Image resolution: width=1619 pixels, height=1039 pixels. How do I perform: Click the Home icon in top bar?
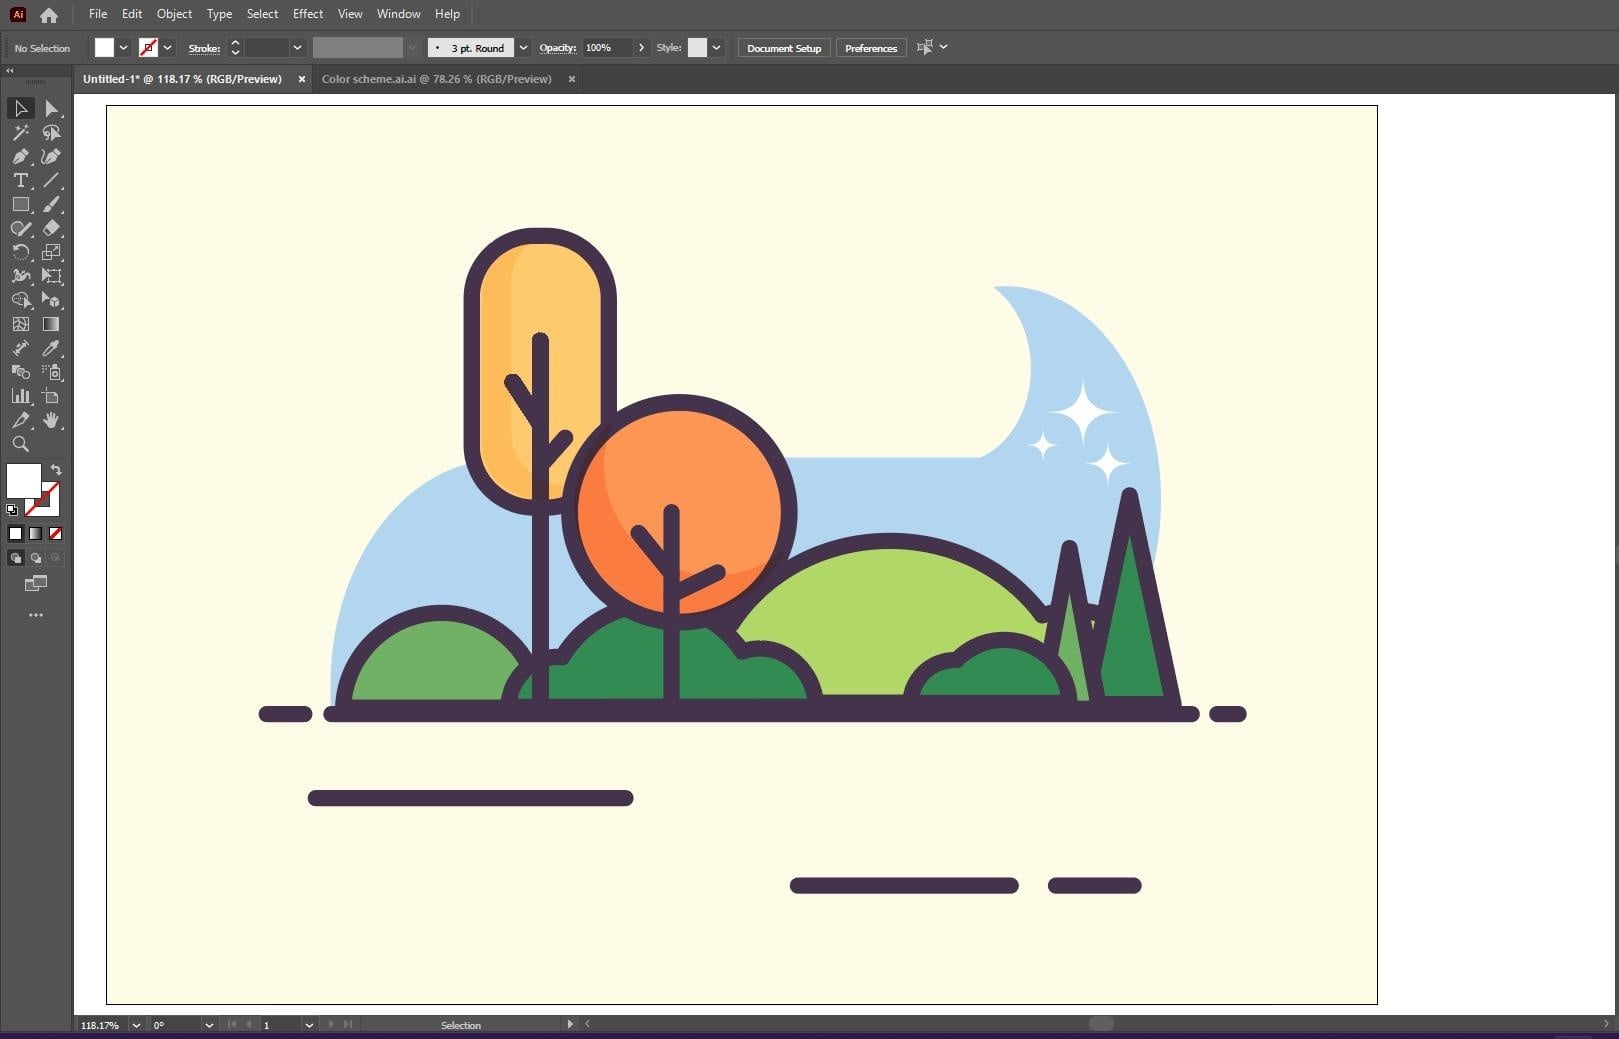(x=48, y=15)
